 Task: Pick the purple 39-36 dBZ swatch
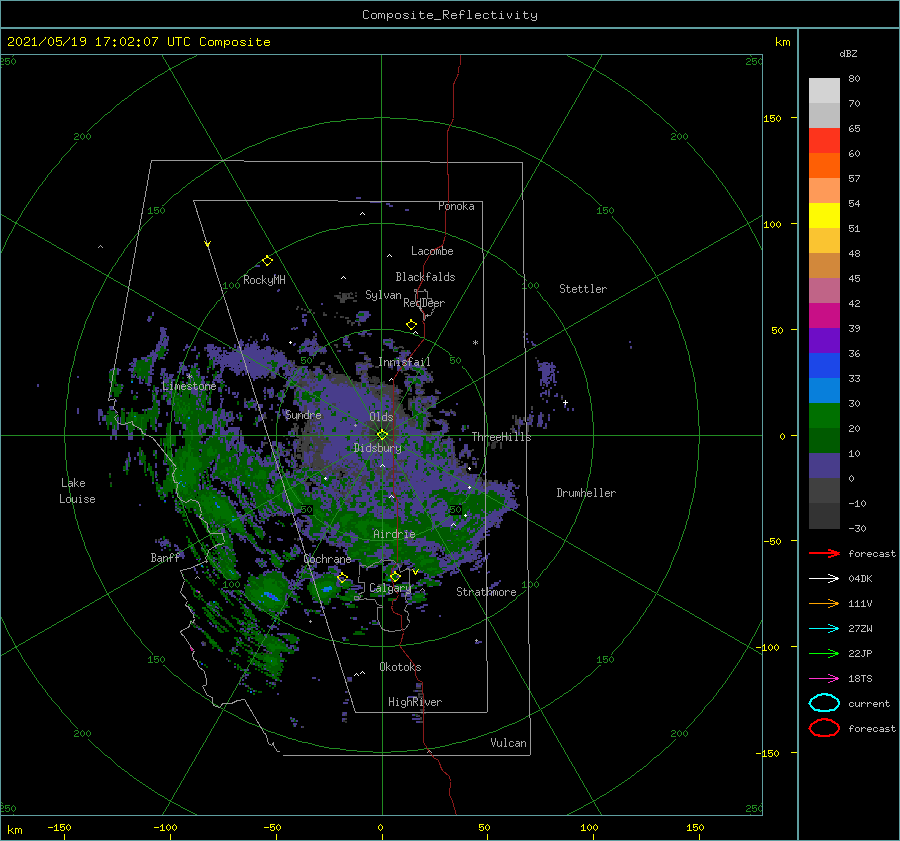click(824, 341)
